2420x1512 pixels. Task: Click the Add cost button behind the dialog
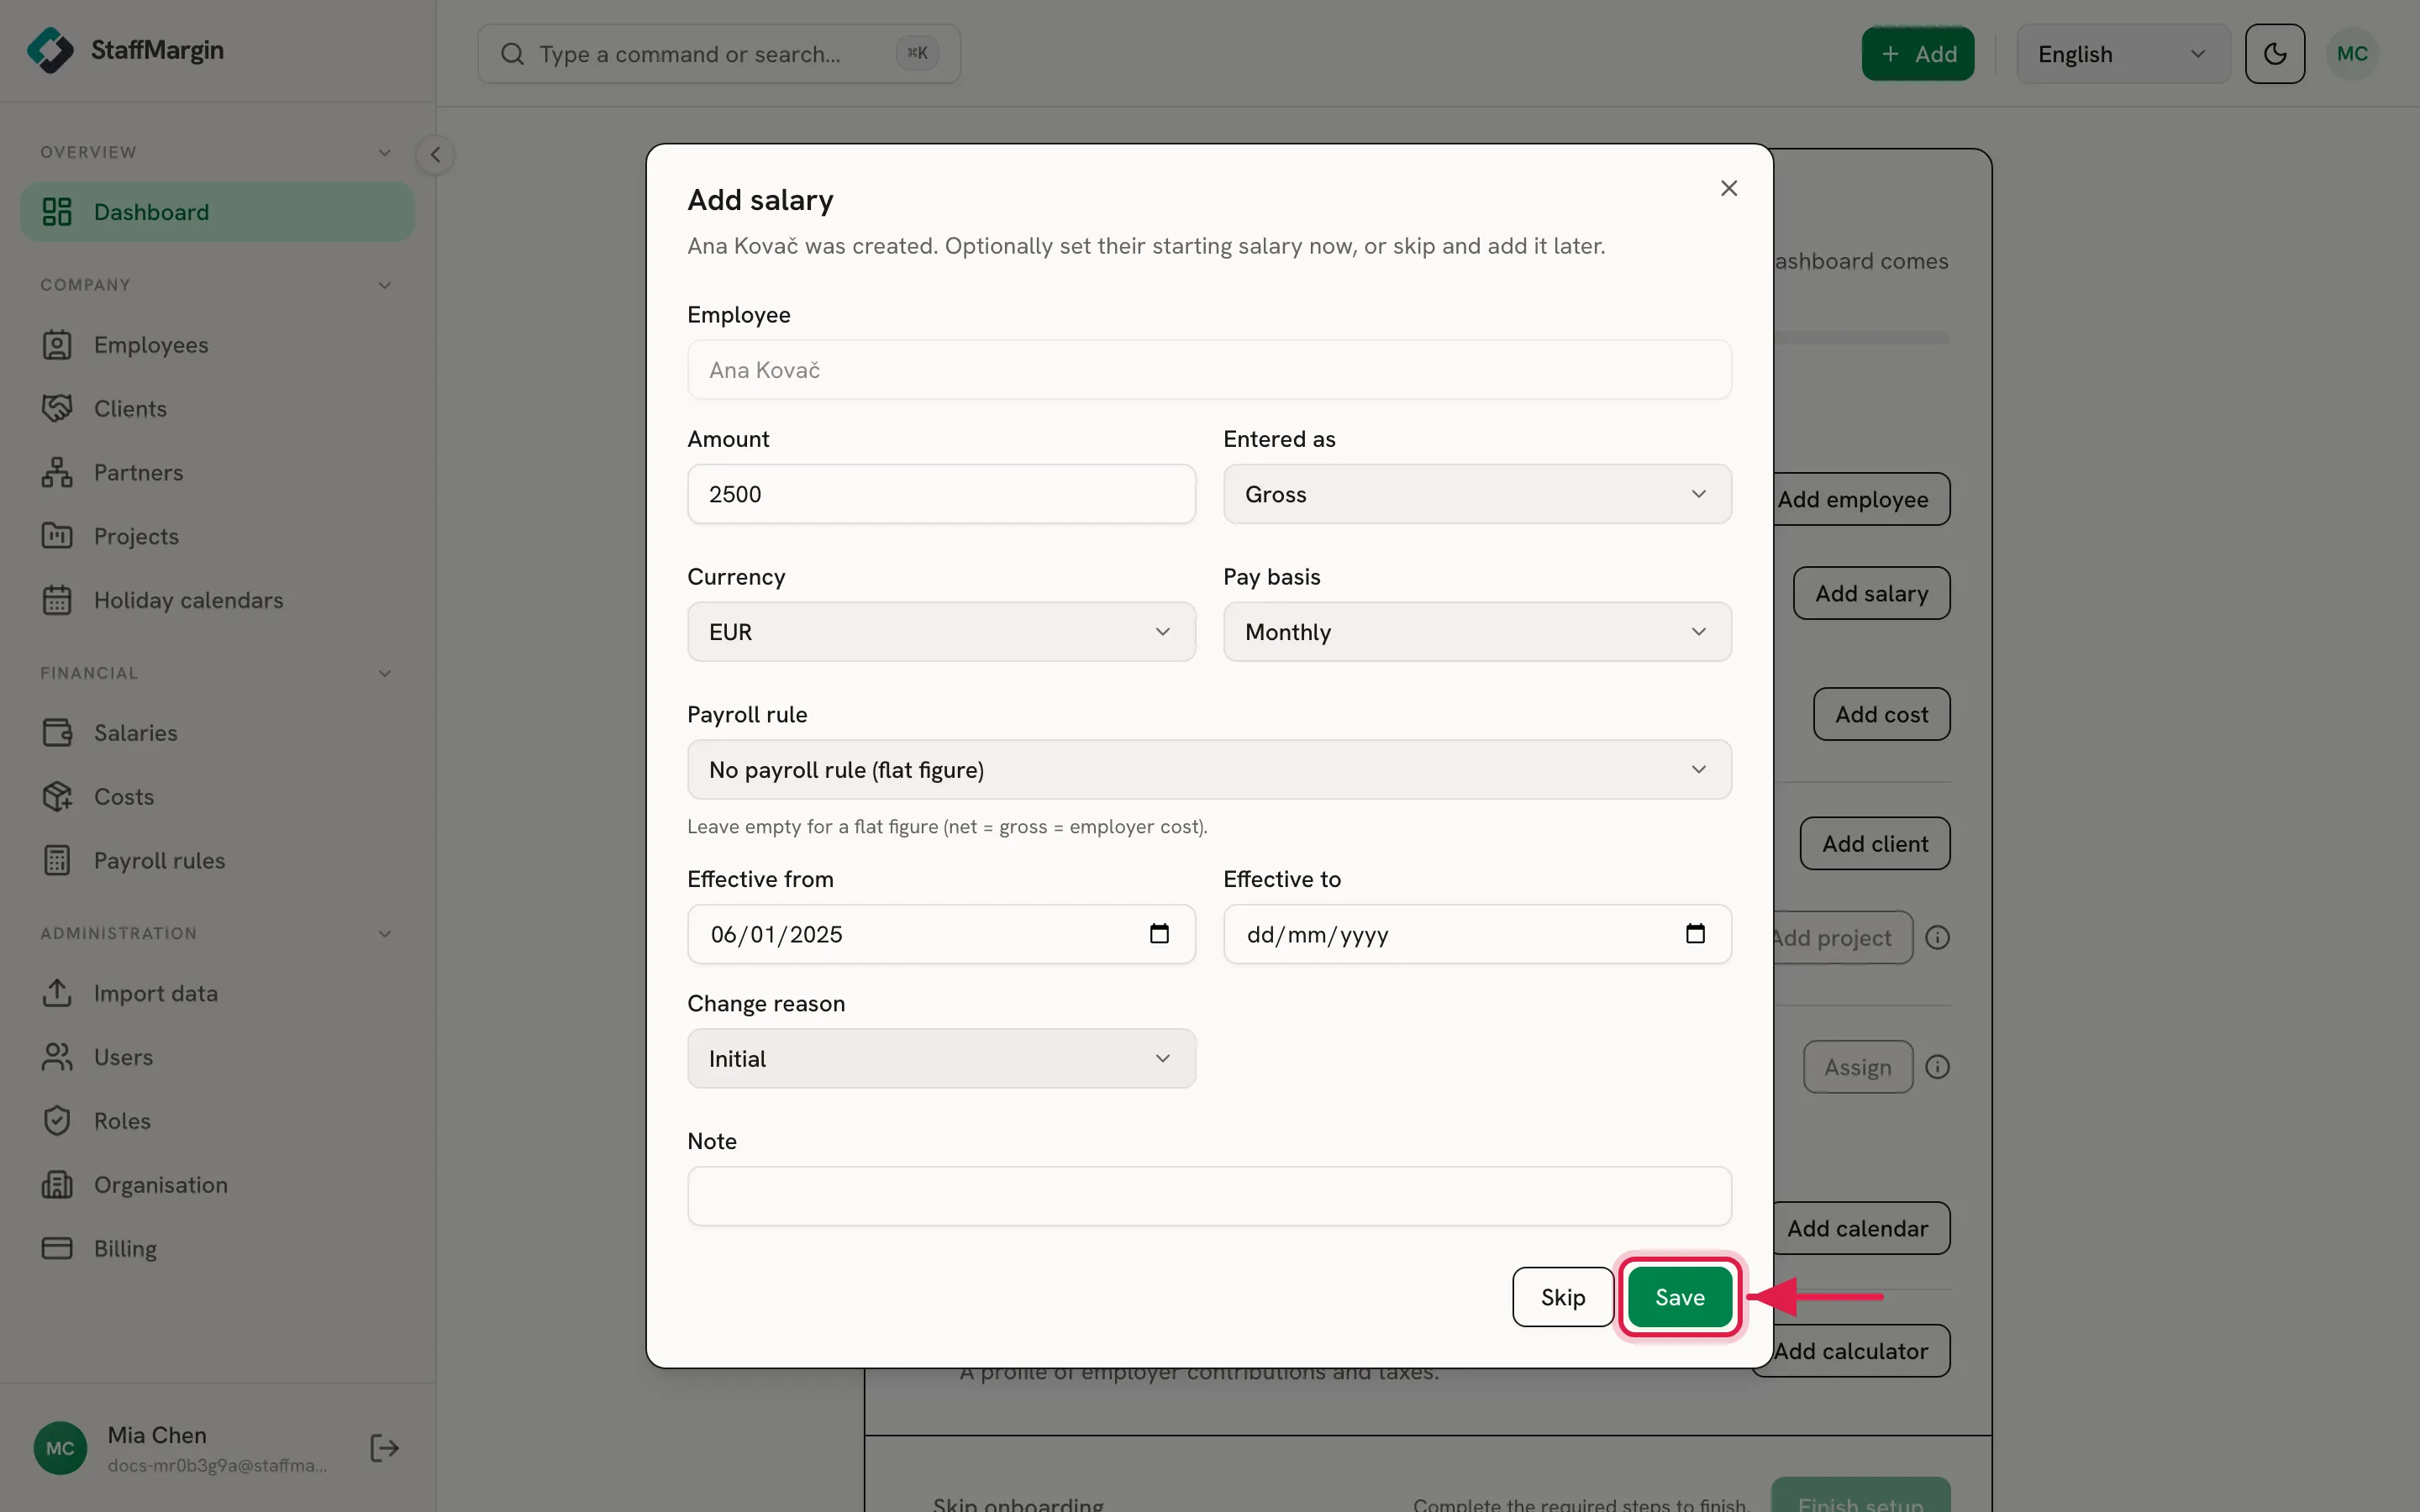click(1881, 714)
